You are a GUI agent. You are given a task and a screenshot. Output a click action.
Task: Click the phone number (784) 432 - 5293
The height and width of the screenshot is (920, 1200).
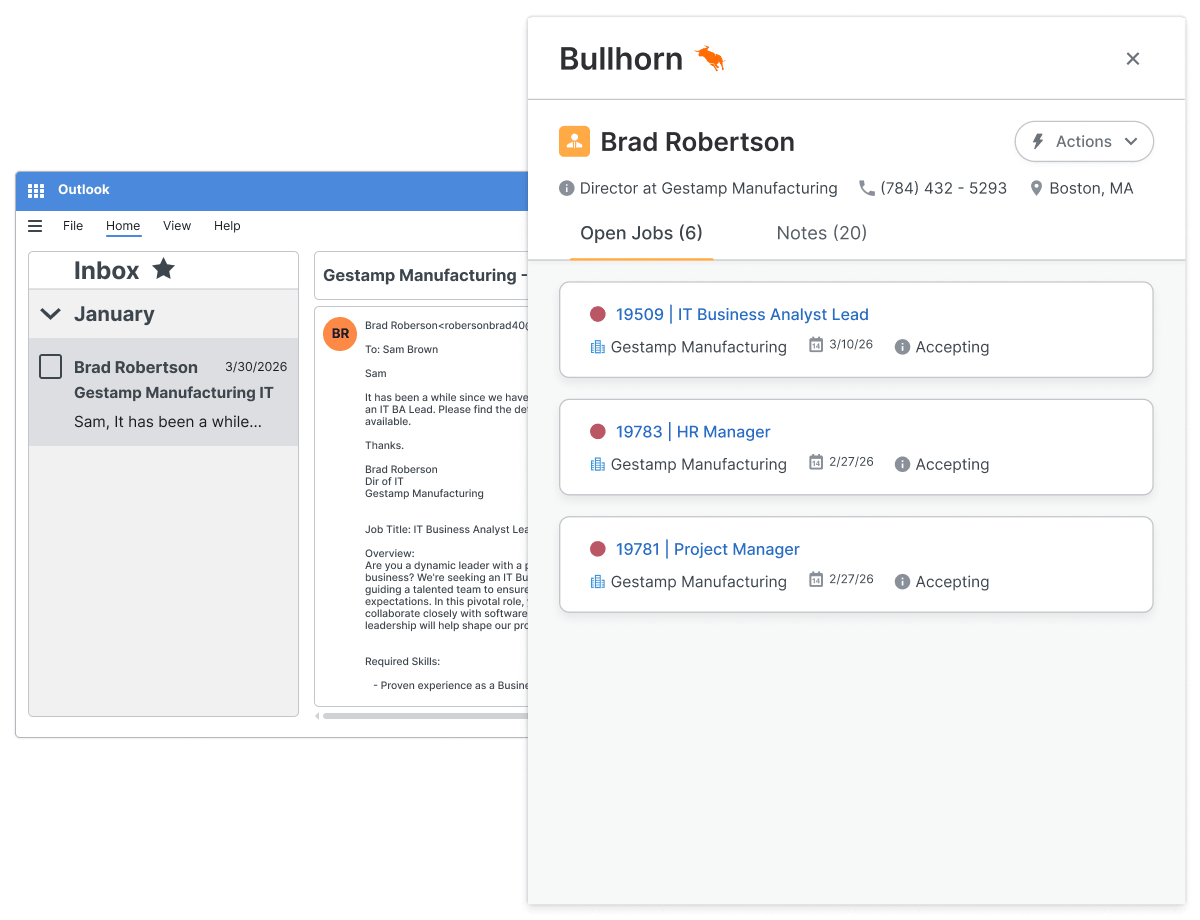[944, 188]
